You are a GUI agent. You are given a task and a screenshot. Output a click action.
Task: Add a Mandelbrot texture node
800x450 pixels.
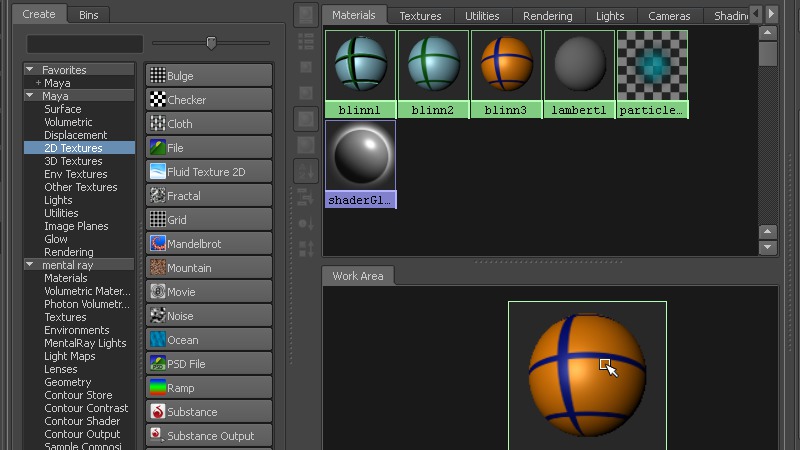(x=209, y=244)
